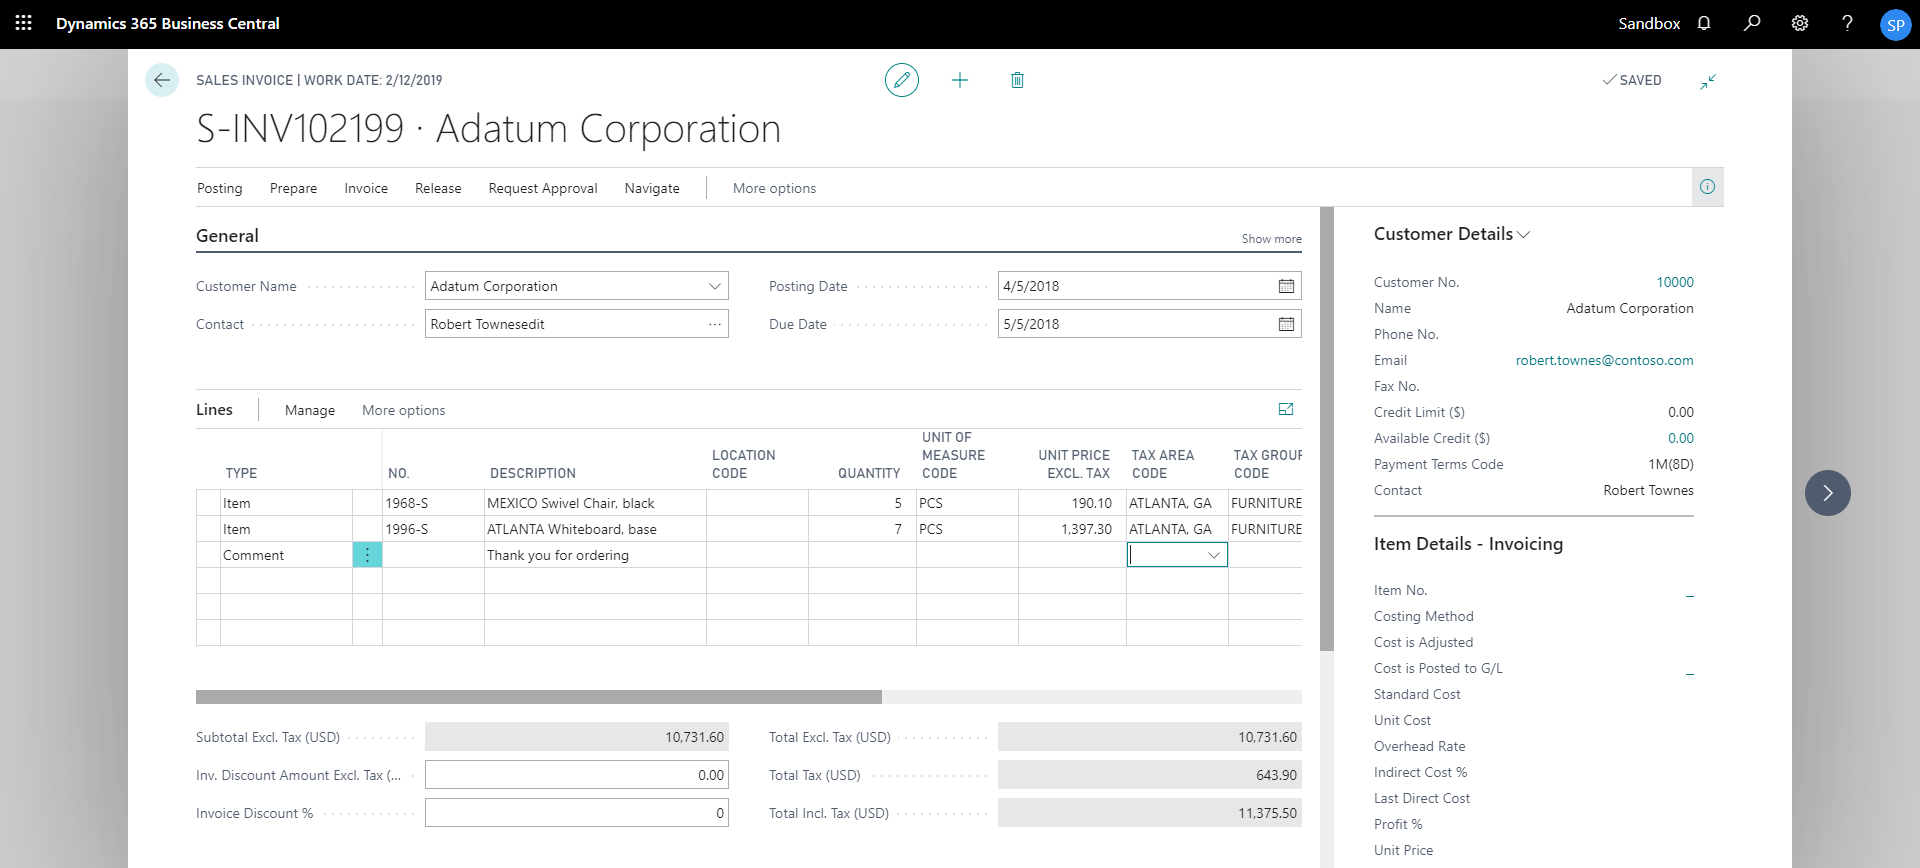Click the Invoice Discount % input field
Screen dimensions: 1920x868
click(x=576, y=813)
